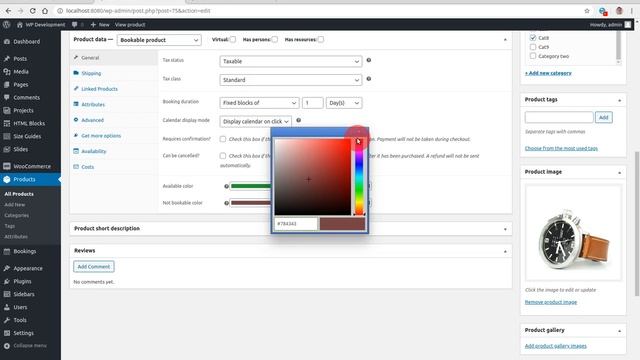
Task: Click help icon next to Tax class
Action: pyautogui.click(x=369, y=79)
